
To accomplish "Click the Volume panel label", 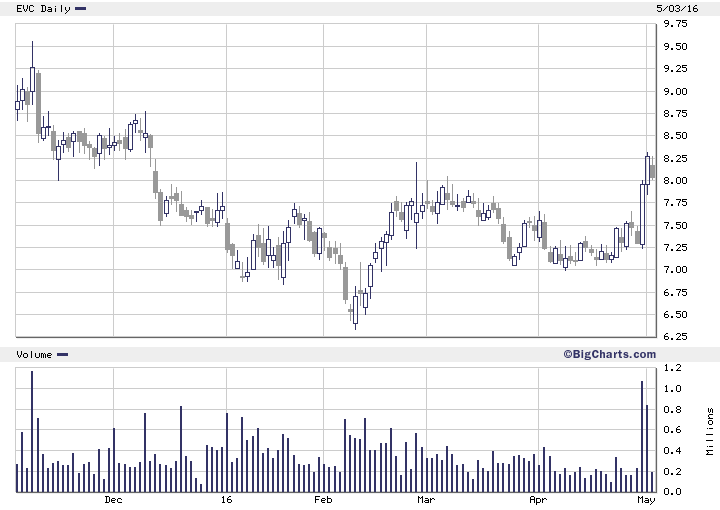I will (x=34, y=355).
